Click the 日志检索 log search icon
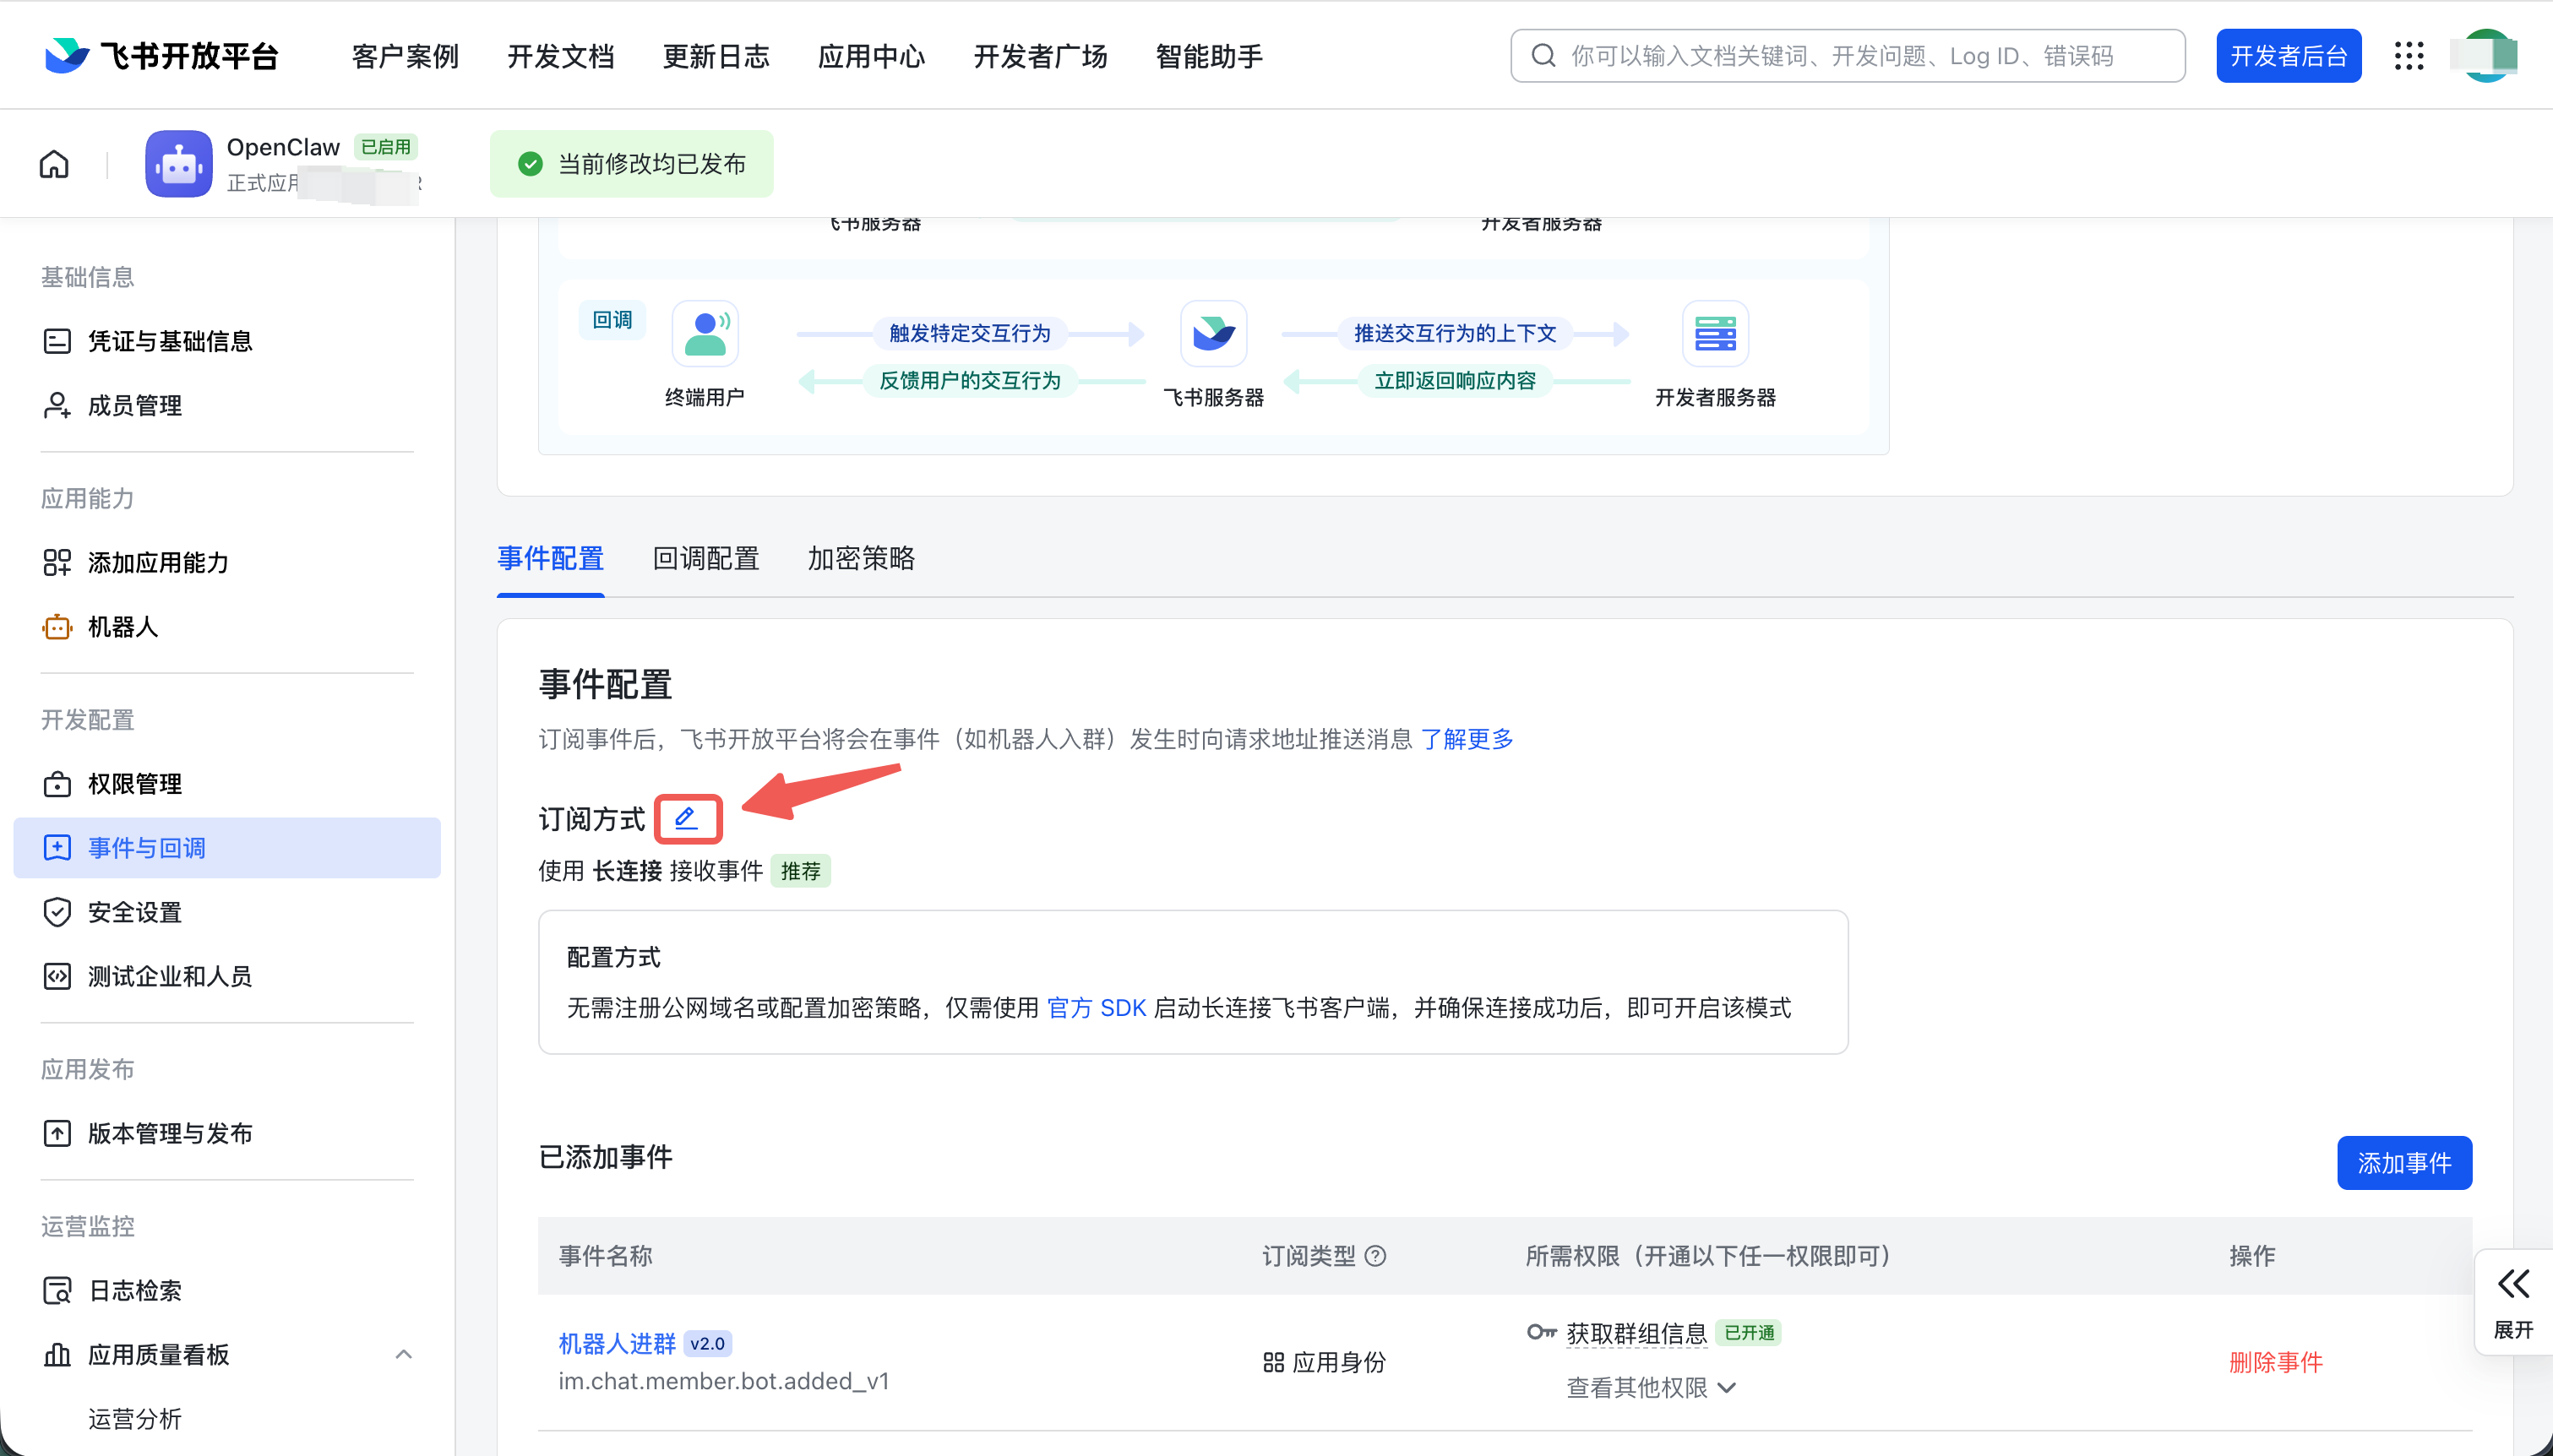 (x=57, y=1290)
